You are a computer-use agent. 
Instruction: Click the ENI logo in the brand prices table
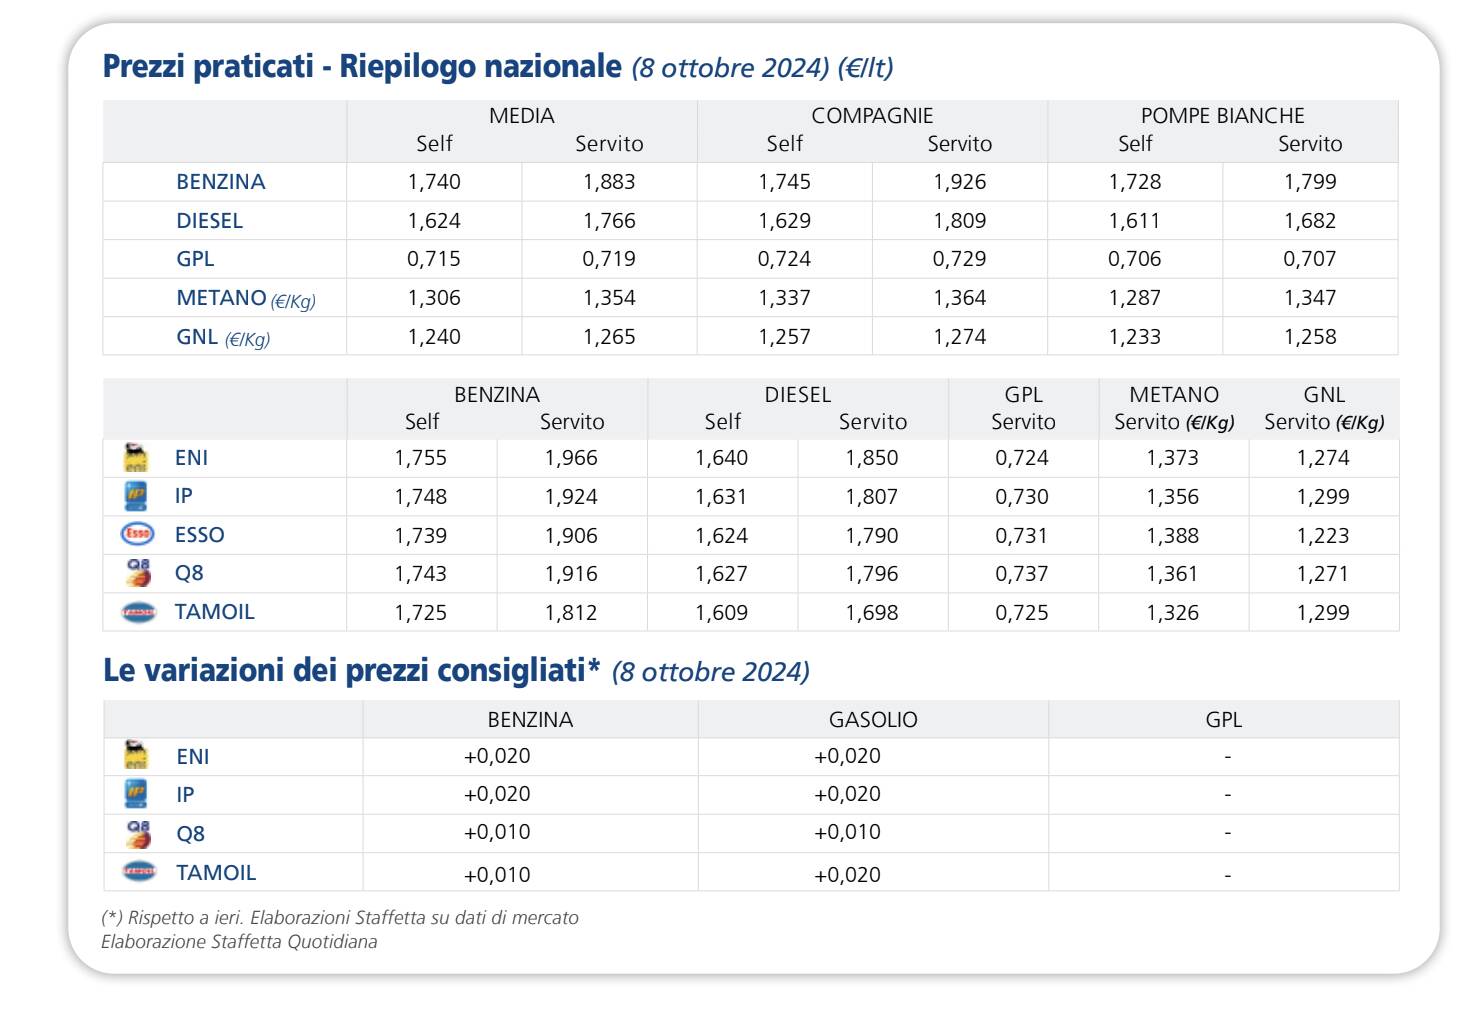point(135,457)
